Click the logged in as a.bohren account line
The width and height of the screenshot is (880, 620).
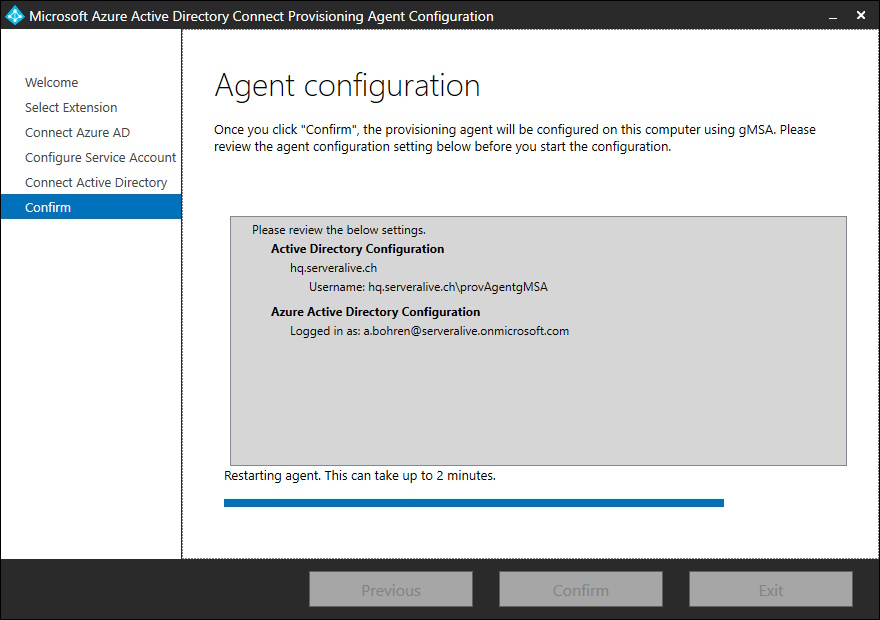(x=429, y=331)
